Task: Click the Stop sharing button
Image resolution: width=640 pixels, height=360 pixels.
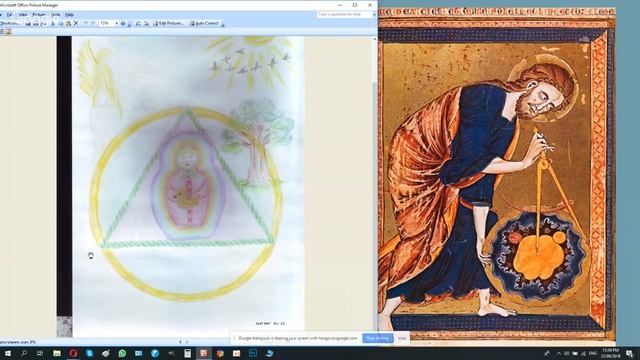Action: point(378,338)
